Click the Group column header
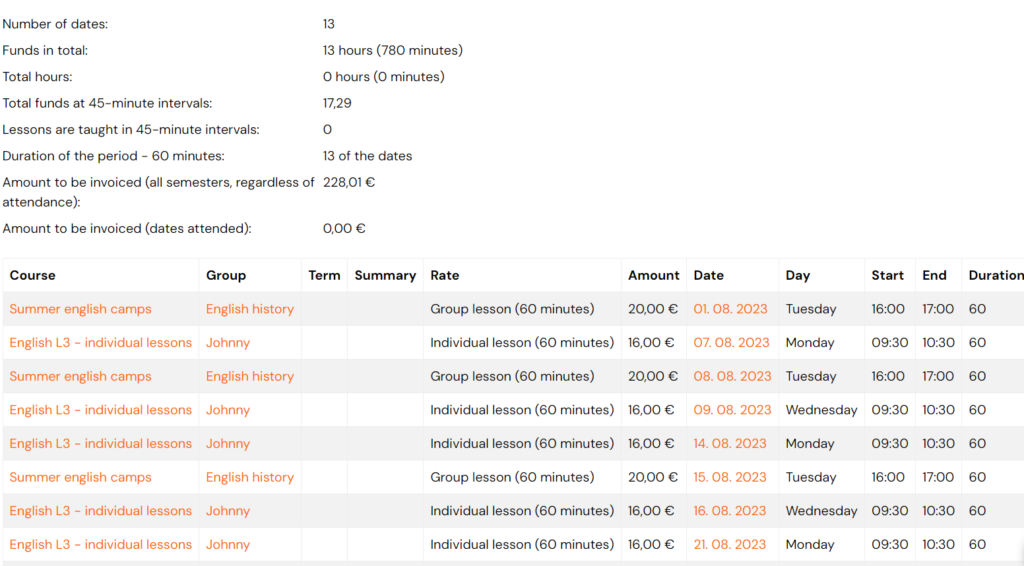Screen dimensions: 1024x566 (226, 275)
